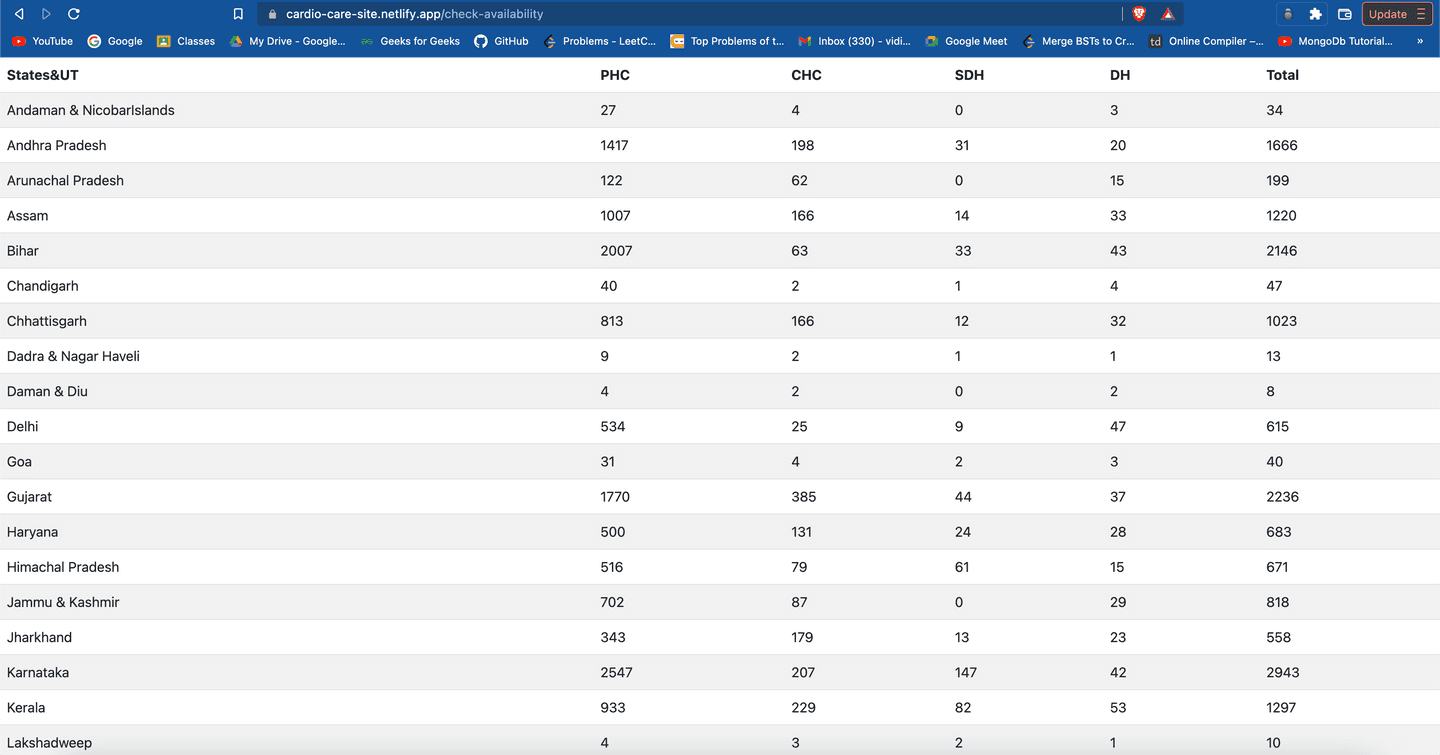Click the DH column header
This screenshot has width=1440, height=755.
1120,75
